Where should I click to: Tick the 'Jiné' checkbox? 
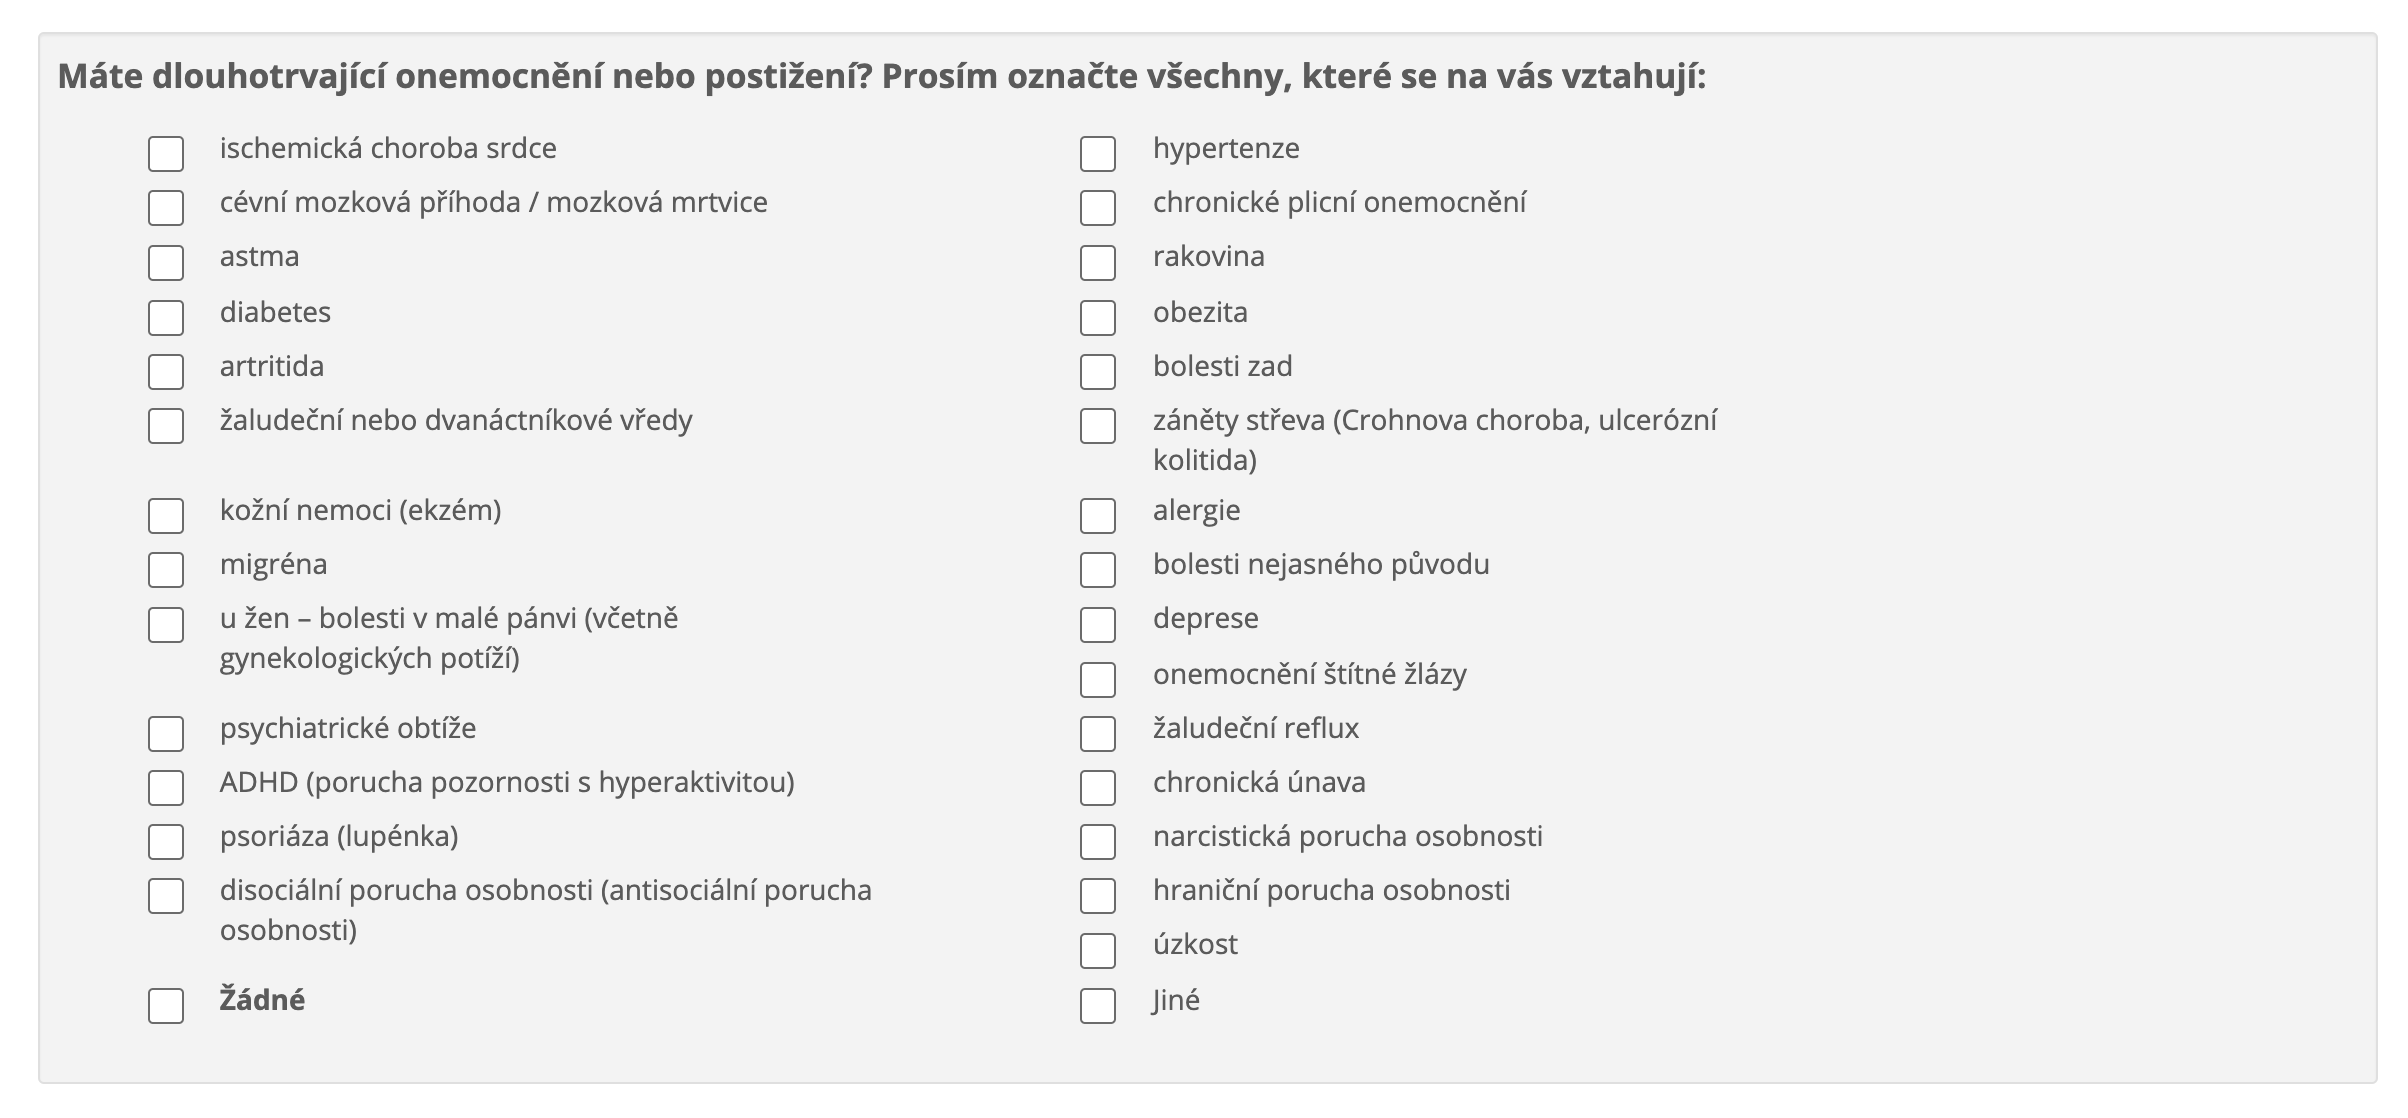1098,1006
